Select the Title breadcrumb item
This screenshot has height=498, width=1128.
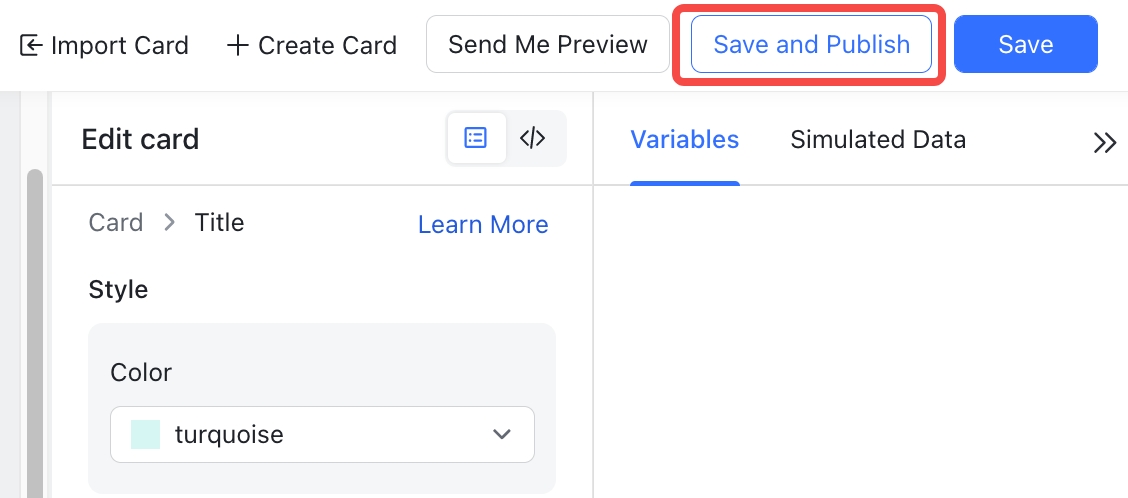point(219,222)
